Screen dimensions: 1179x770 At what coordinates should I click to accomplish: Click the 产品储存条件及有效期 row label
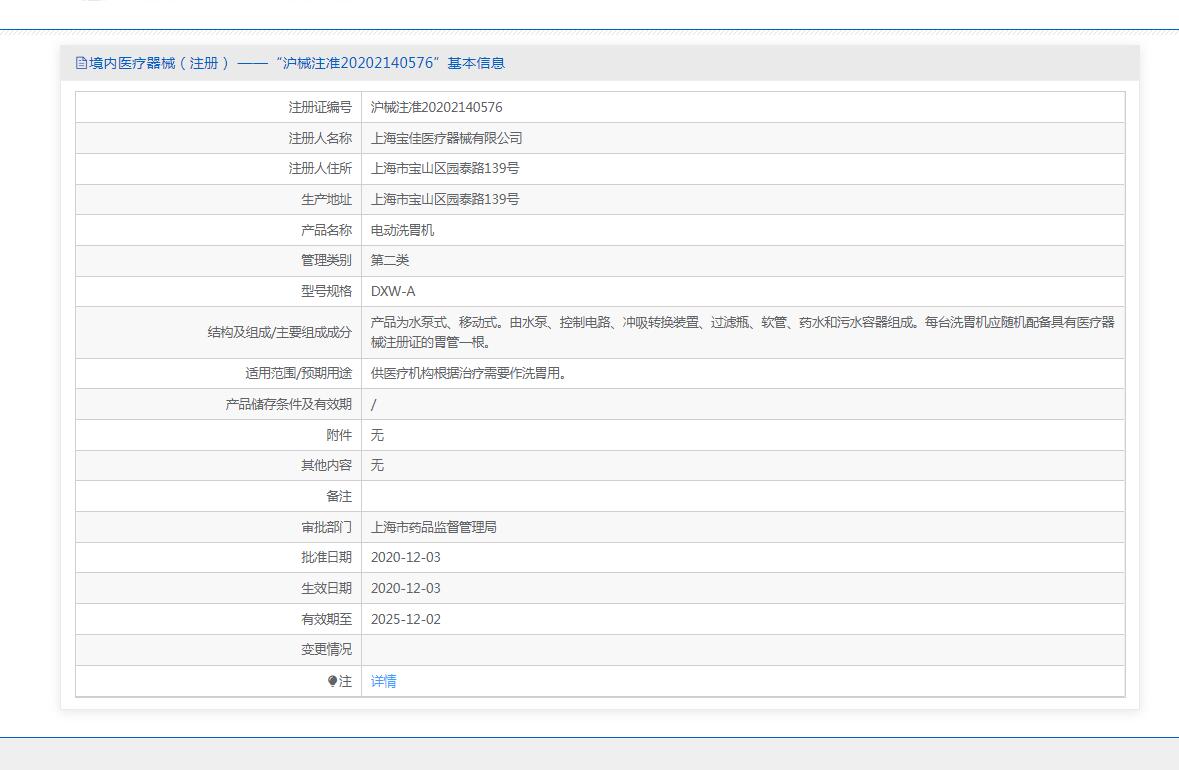coord(289,405)
